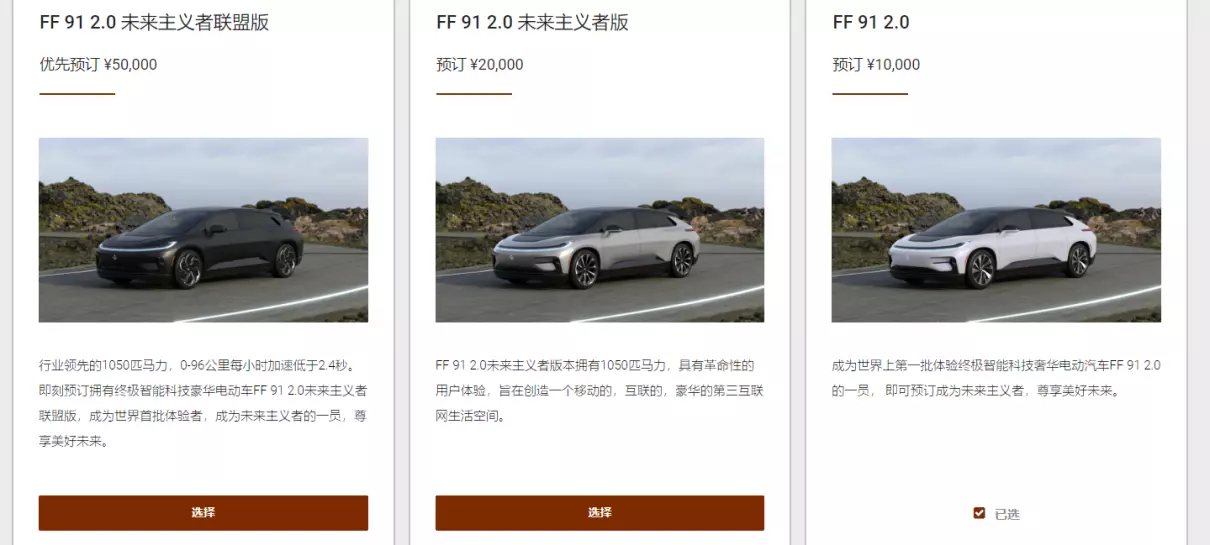Choose 选择 for the 未来主义者版 package

click(x=600, y=513)
